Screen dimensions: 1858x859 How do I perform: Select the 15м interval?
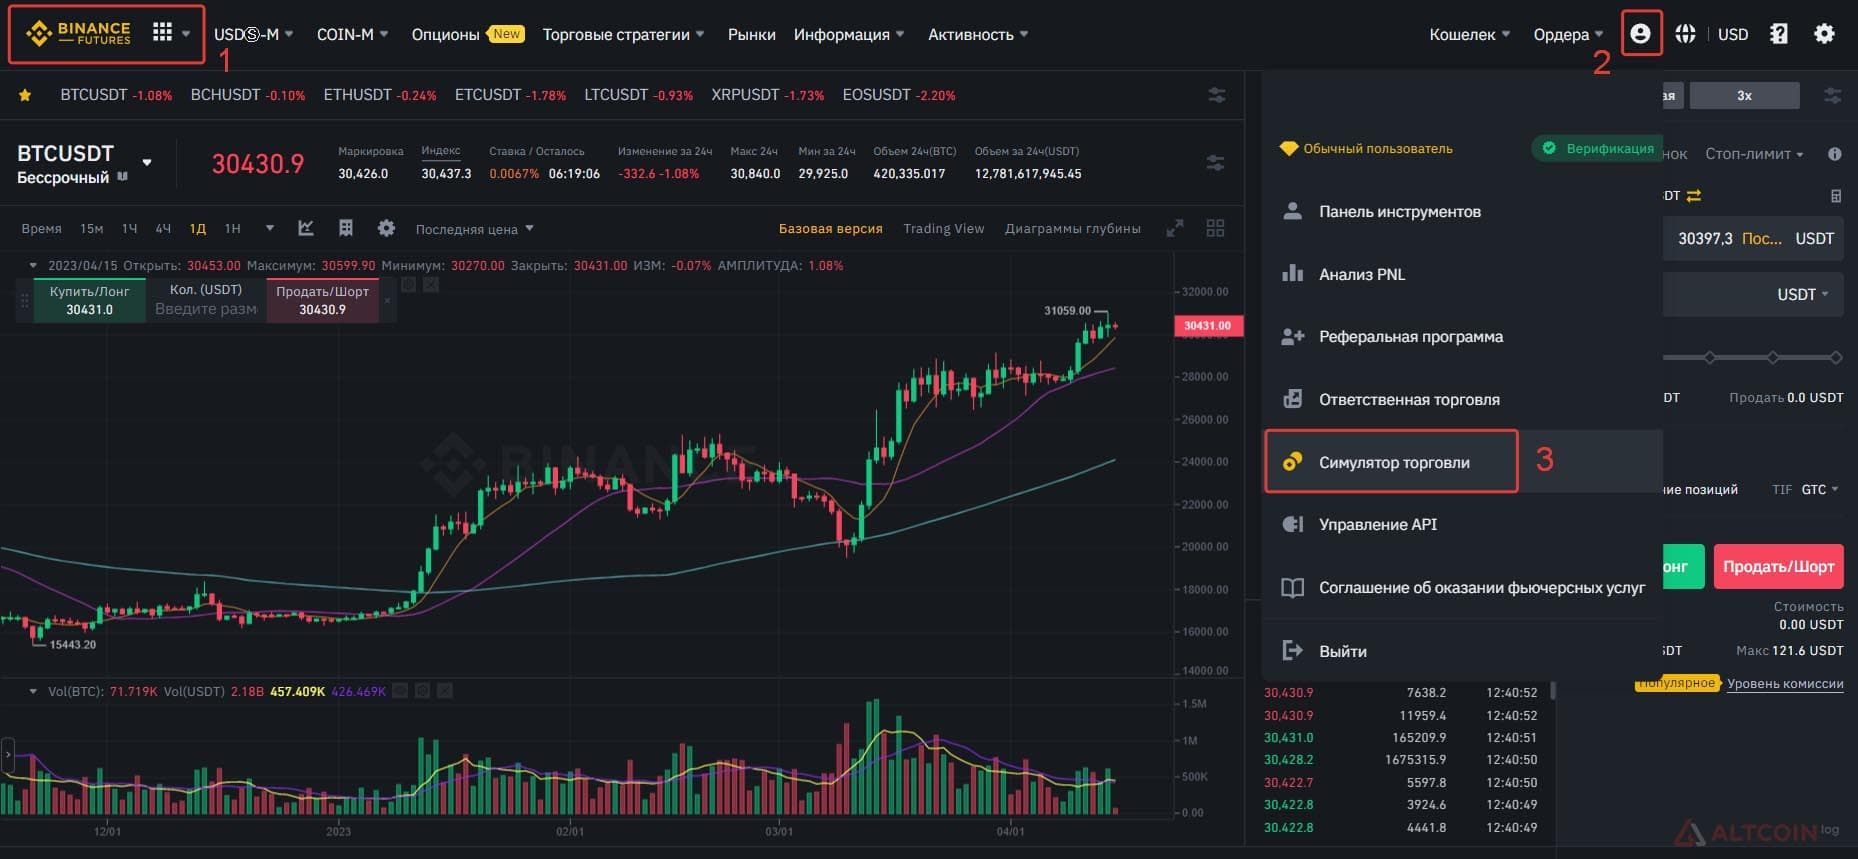91,229
